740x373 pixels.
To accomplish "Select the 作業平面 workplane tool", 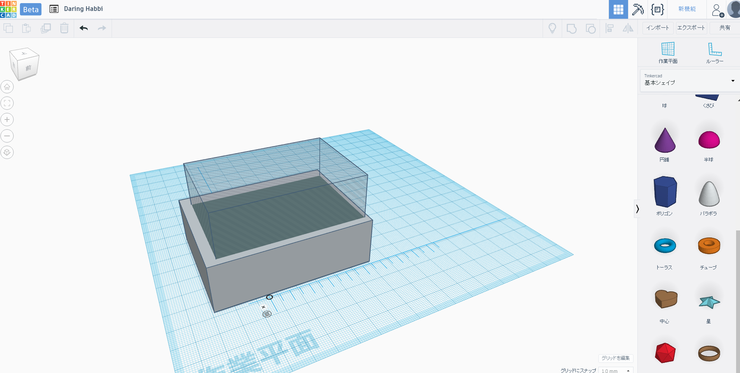I will [668, 52].
